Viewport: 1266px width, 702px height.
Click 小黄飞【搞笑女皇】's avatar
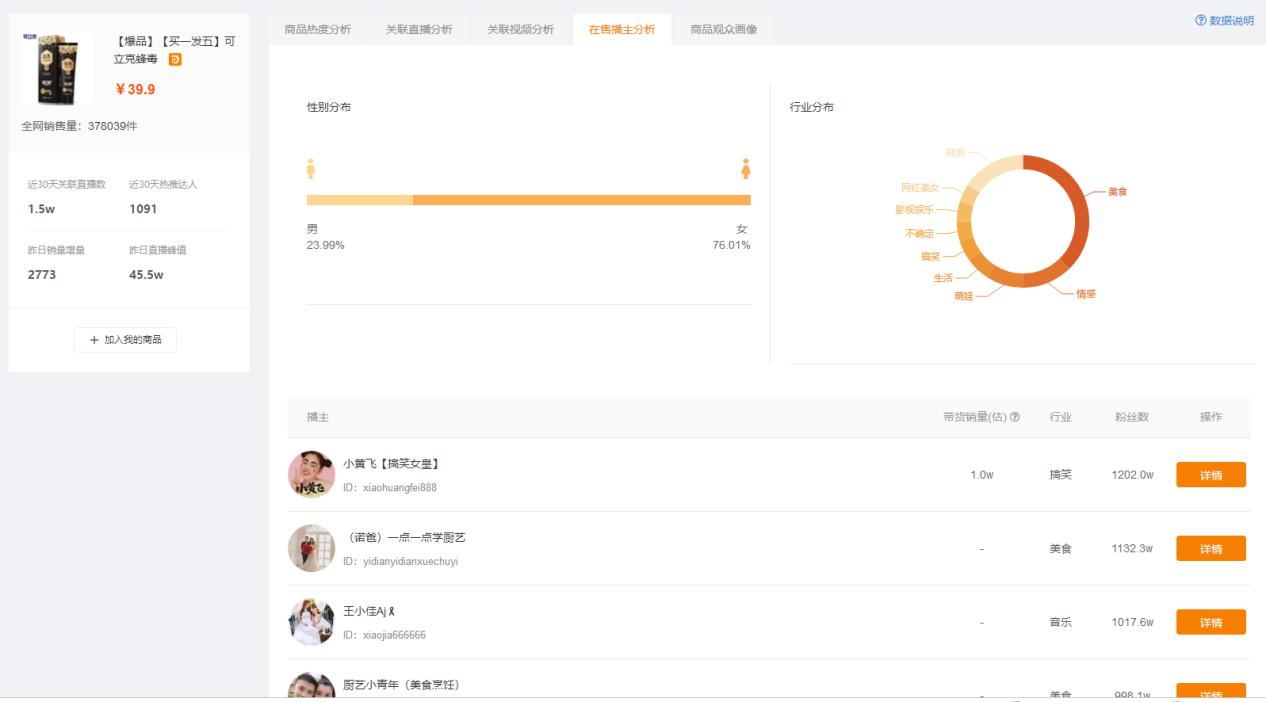point(313,472)
